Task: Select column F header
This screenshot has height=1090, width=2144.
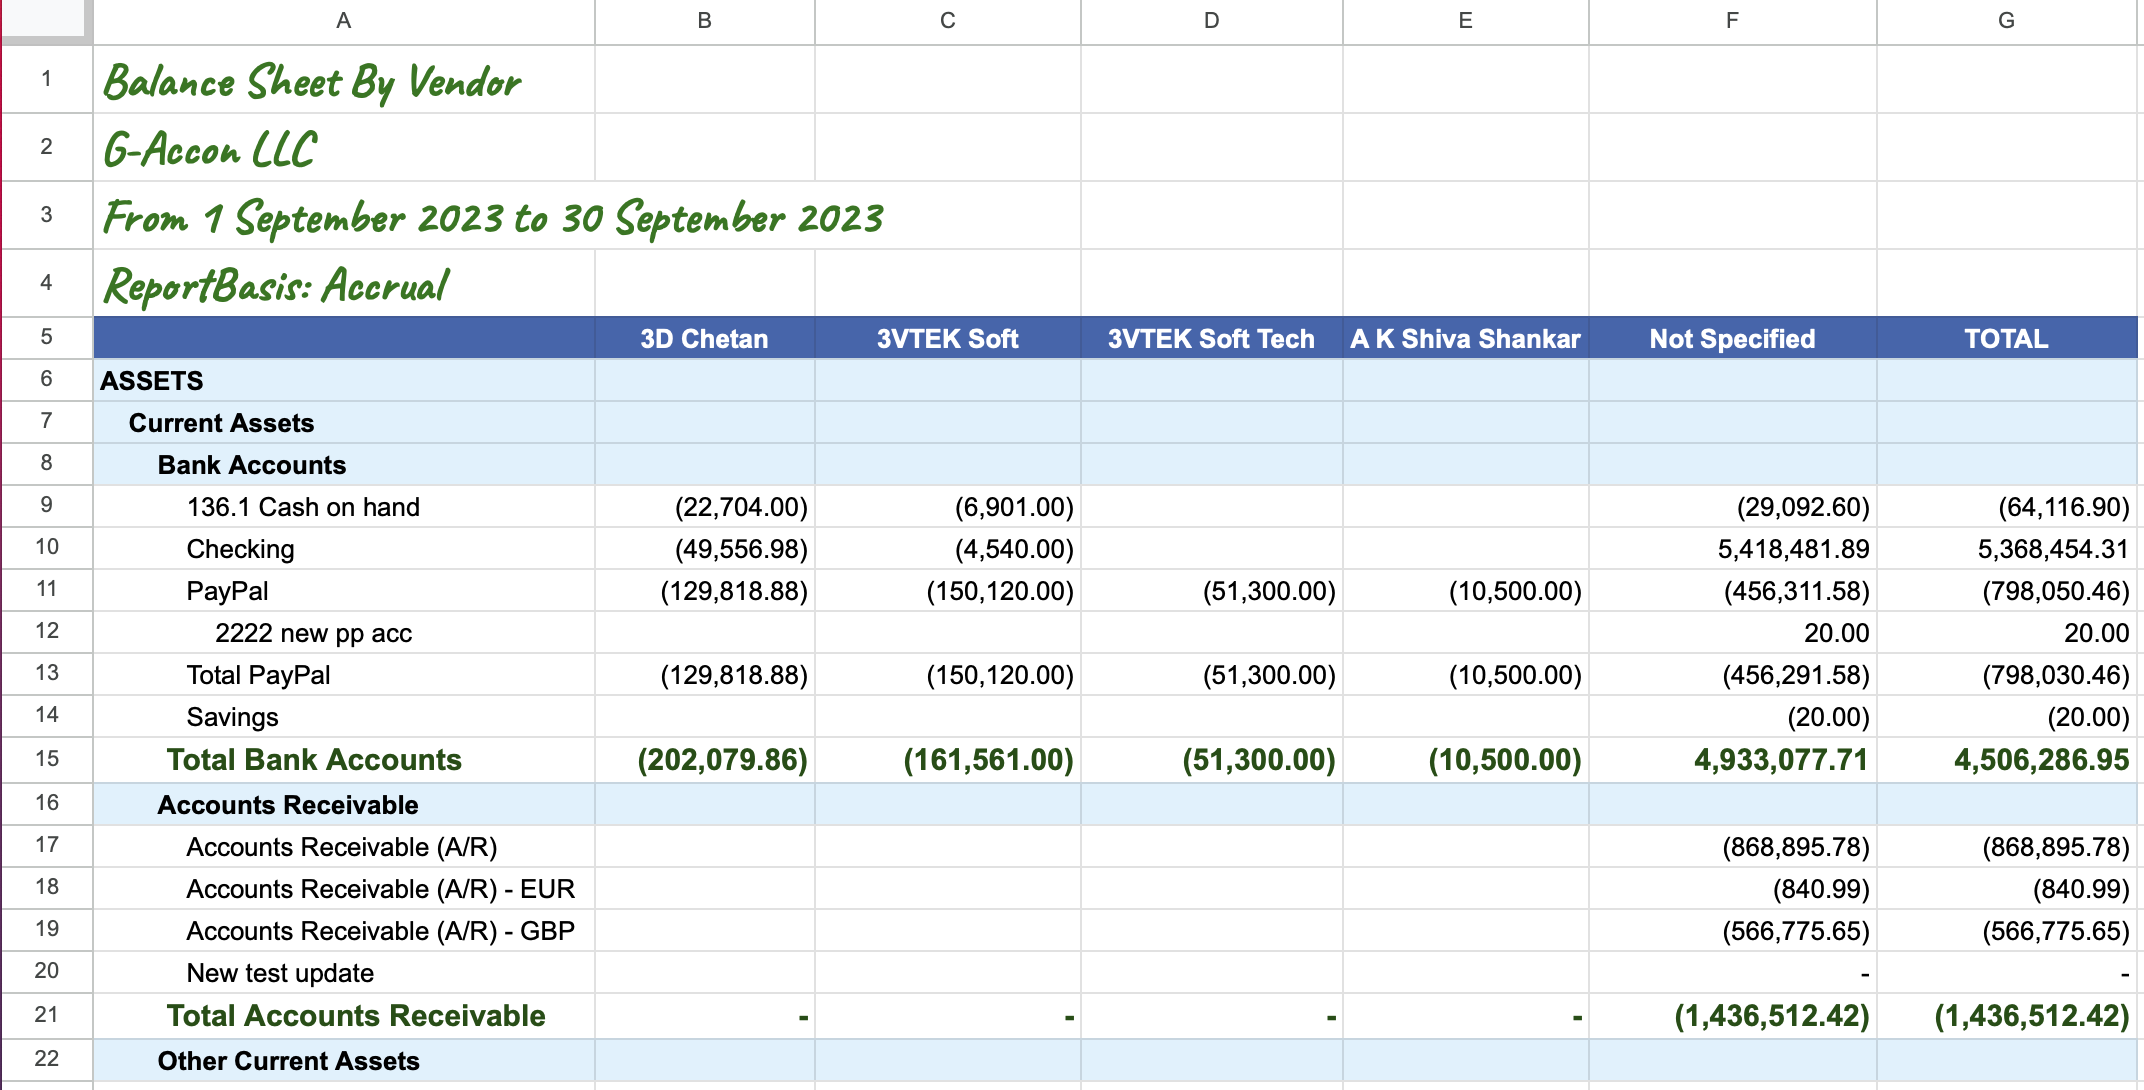Action: 1732,21
